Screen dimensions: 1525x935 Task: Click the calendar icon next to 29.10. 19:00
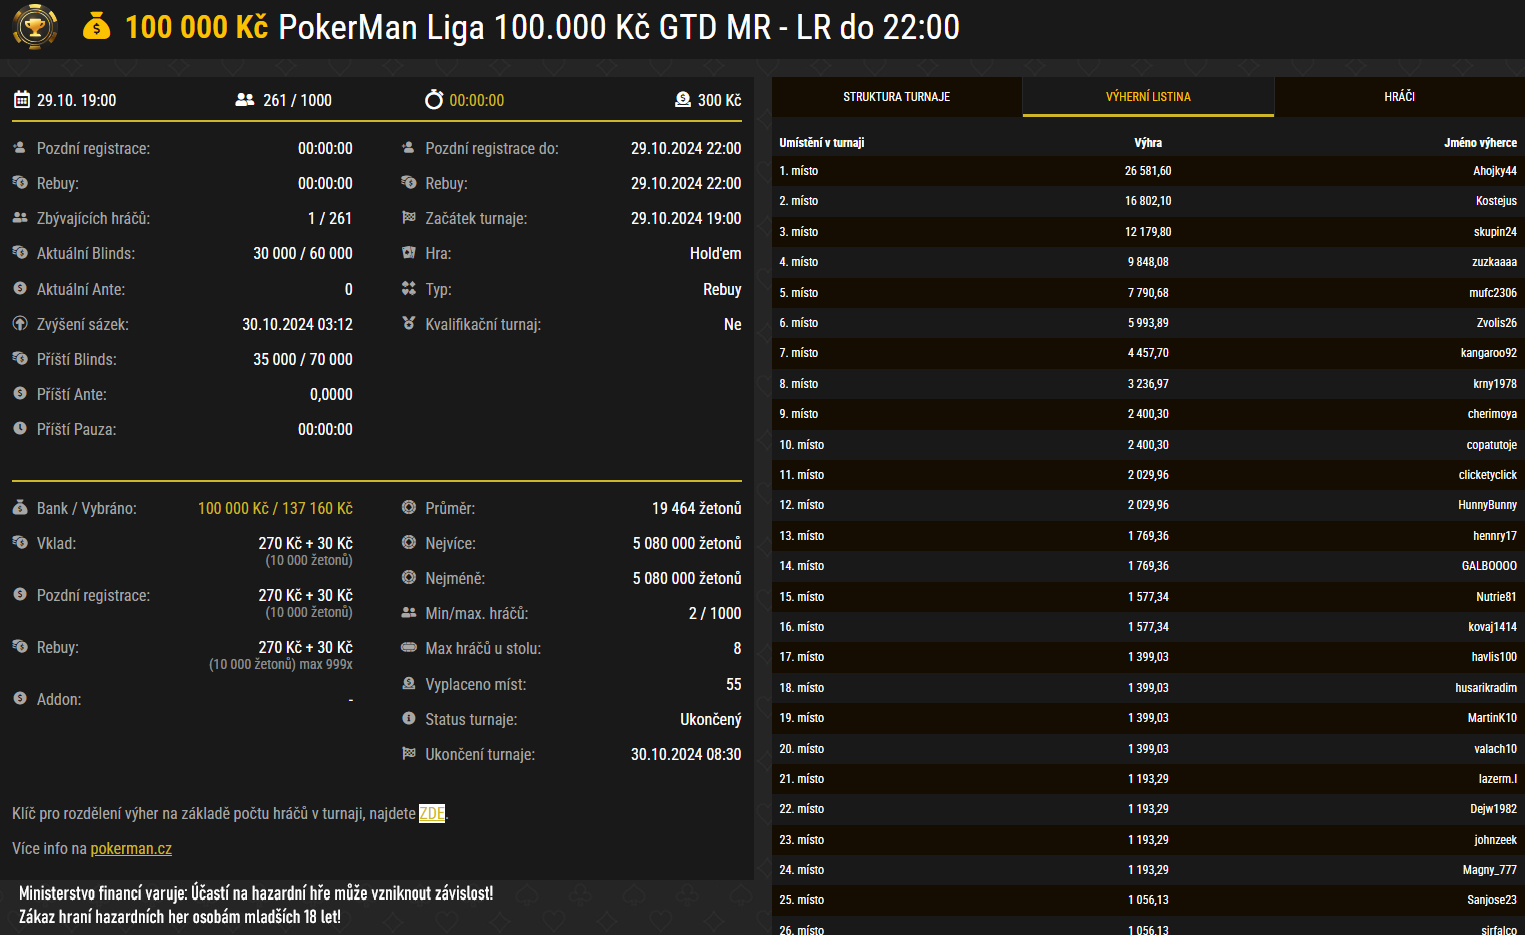(21, 99)
